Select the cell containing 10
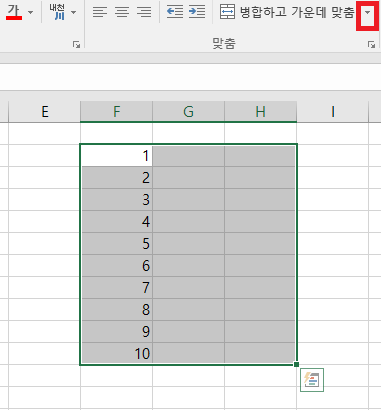 (116, 353)
